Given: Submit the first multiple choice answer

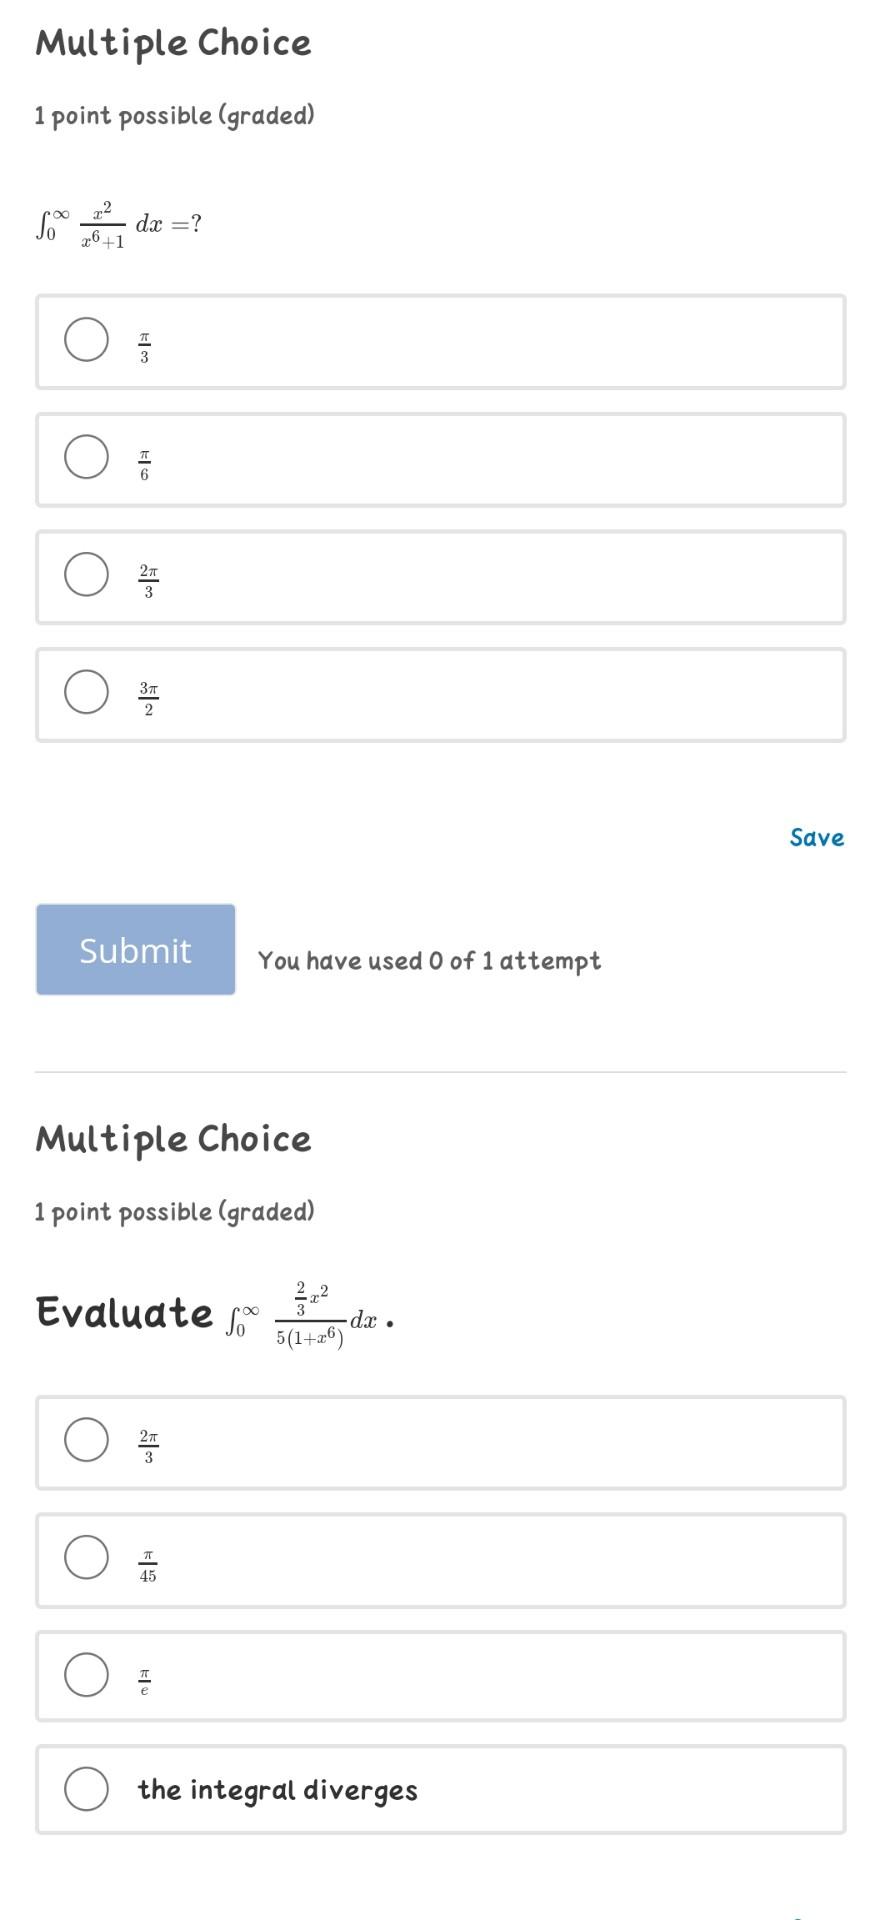Looking at the screenshot, I should click(x=135, y=950).
